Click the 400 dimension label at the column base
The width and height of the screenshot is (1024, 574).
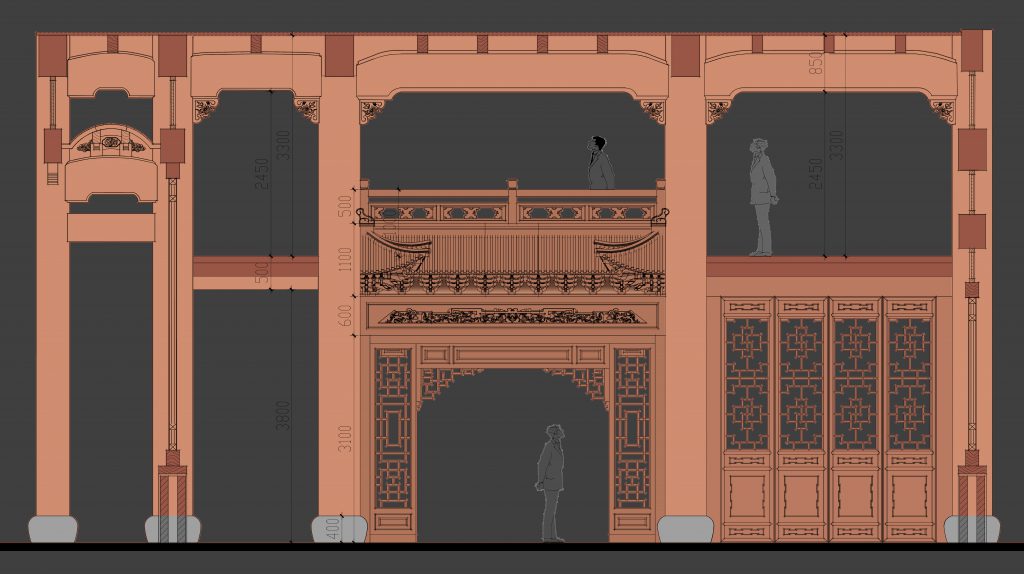click(x=345, y=528)
